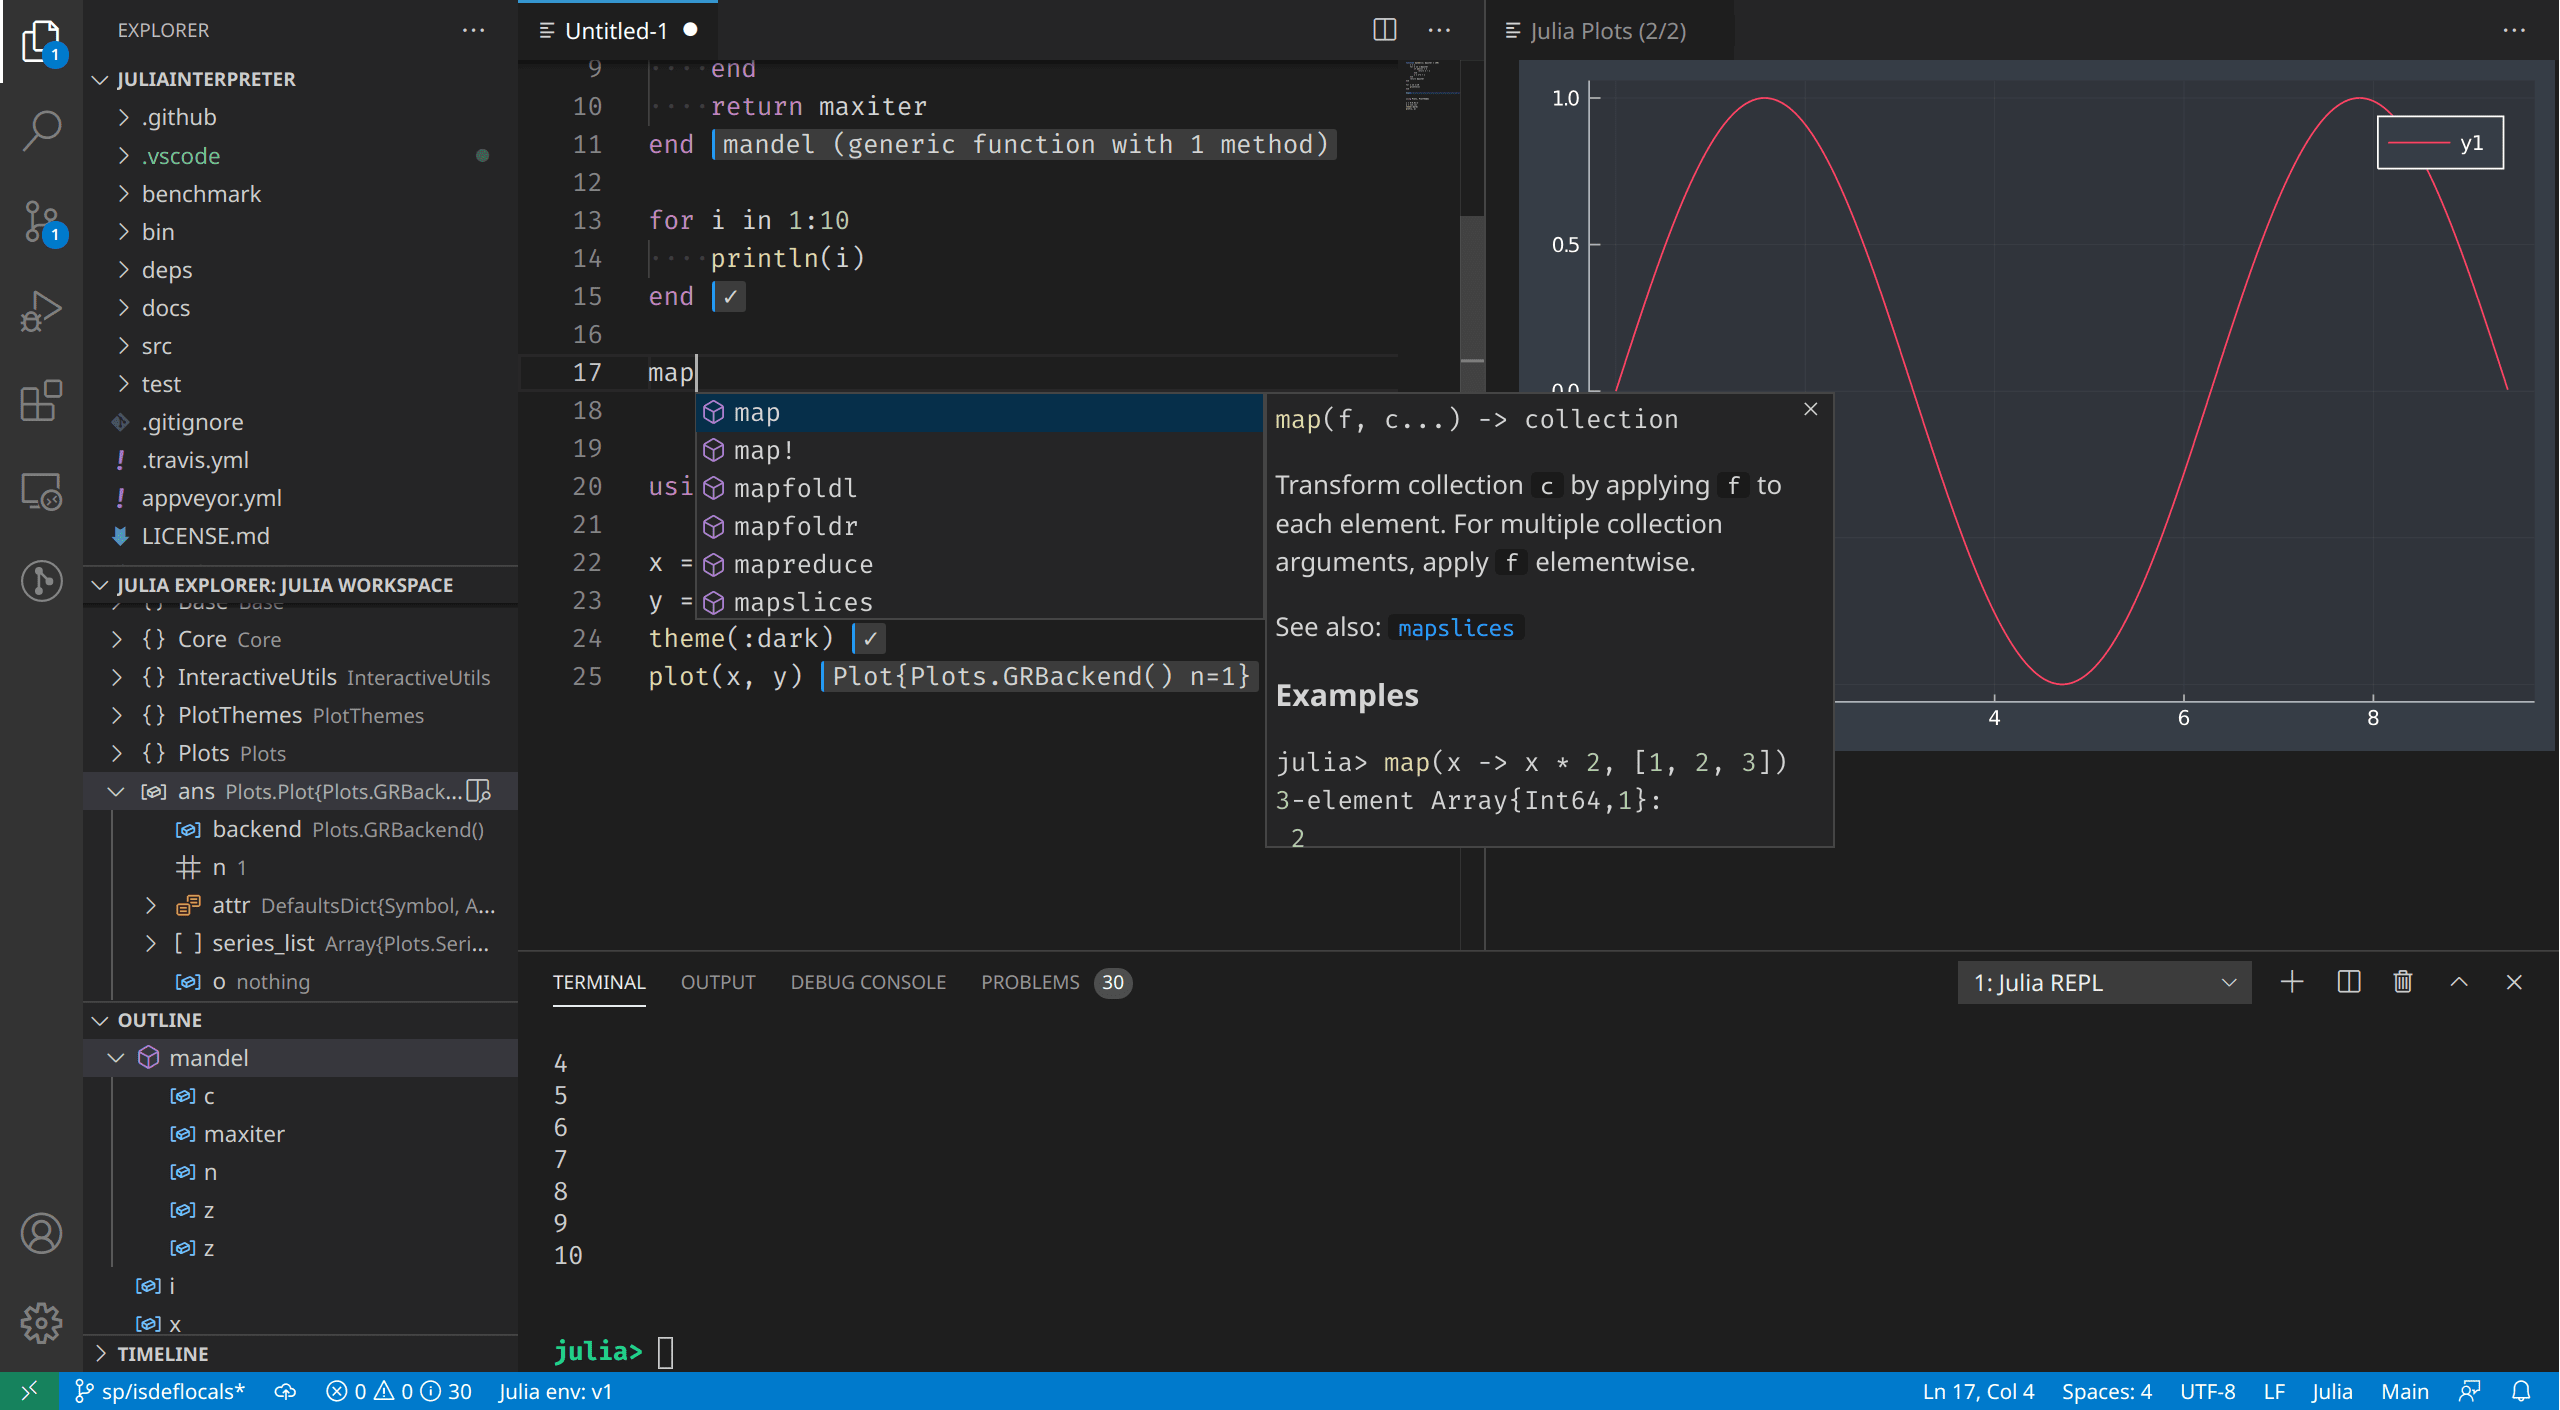Click the checkmark toggle on line 24

(x=870, y=637)
